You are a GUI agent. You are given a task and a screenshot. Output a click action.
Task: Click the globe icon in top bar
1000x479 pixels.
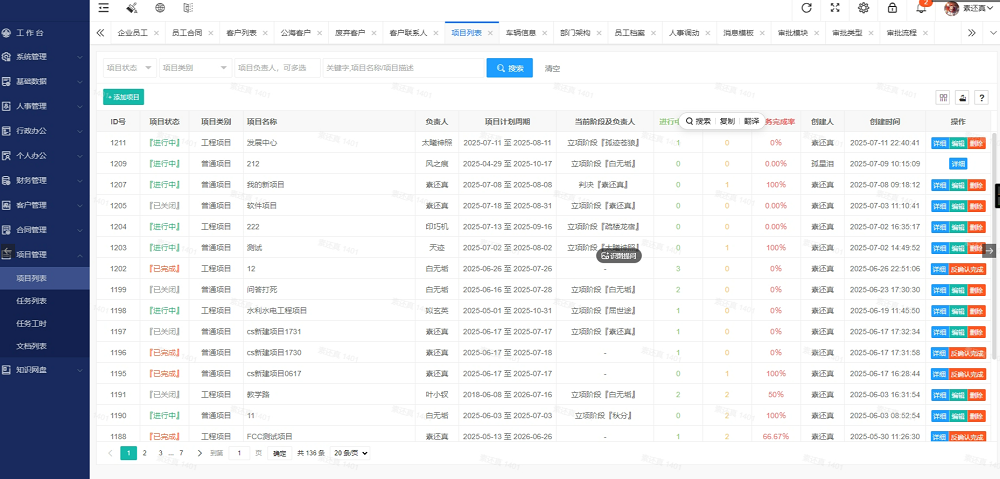[160, 8]
